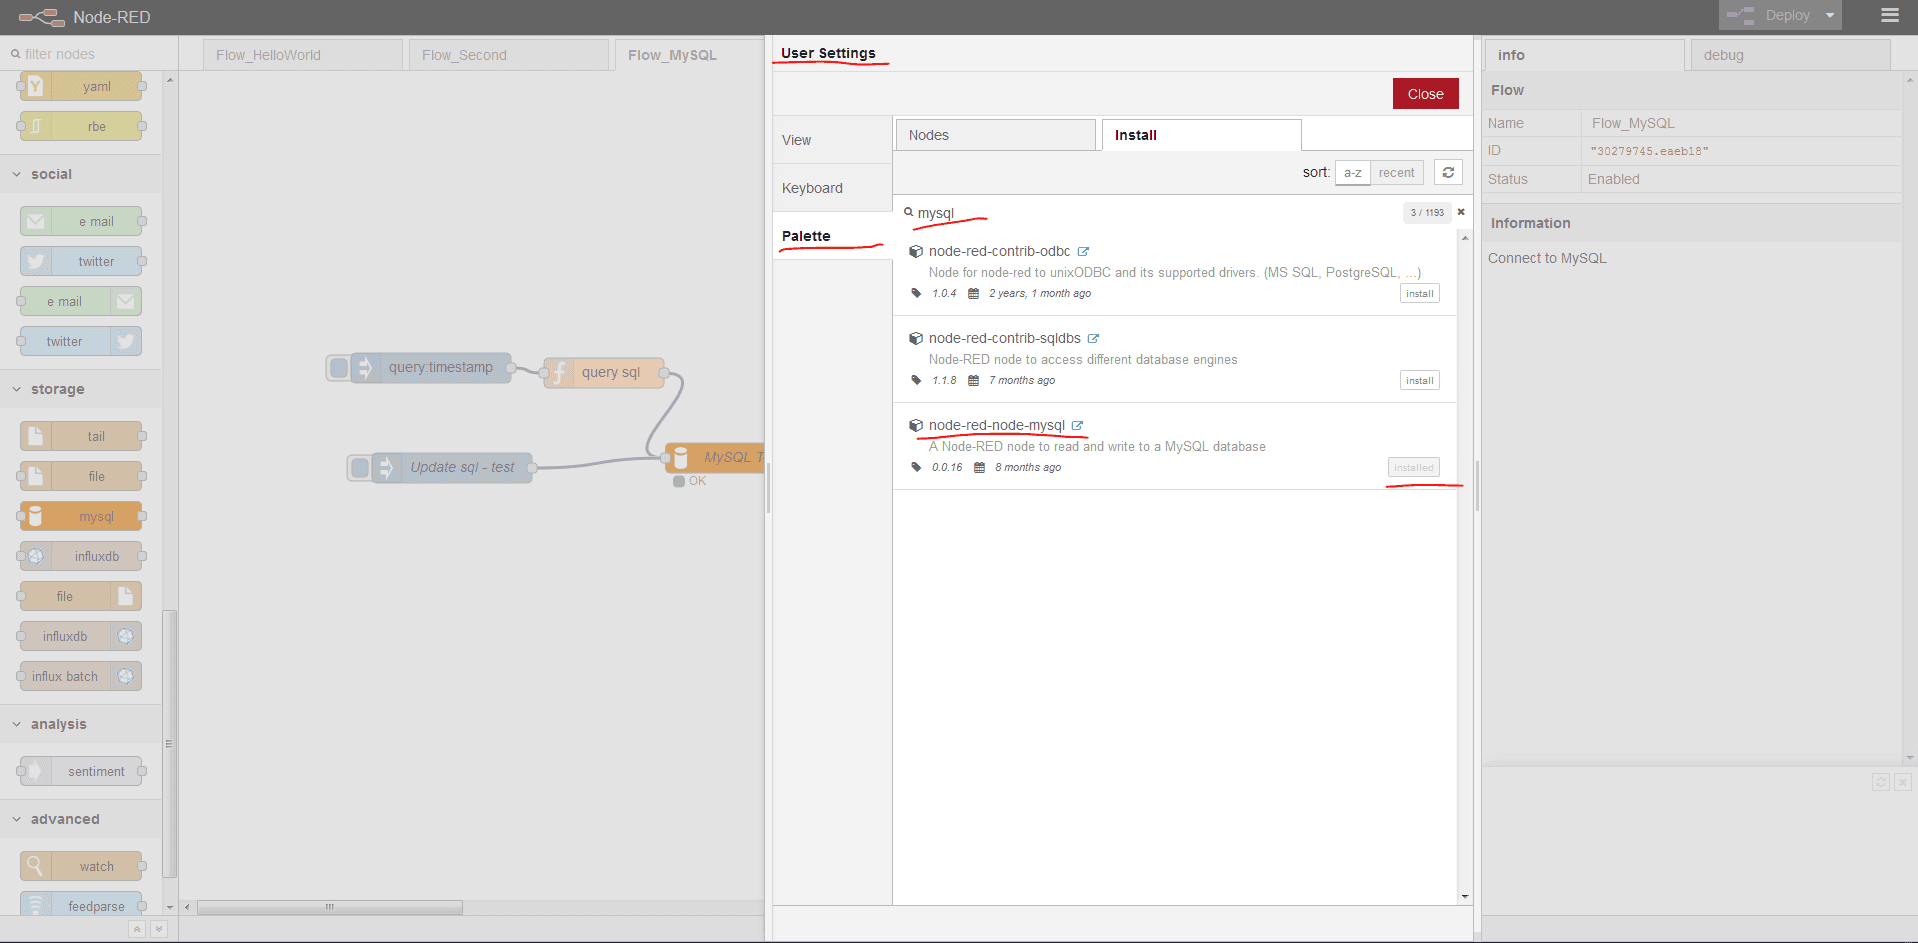This screenshot has height=943, width=1918.
Task: Switch to the Nodes tab
Action: [994, 135]
